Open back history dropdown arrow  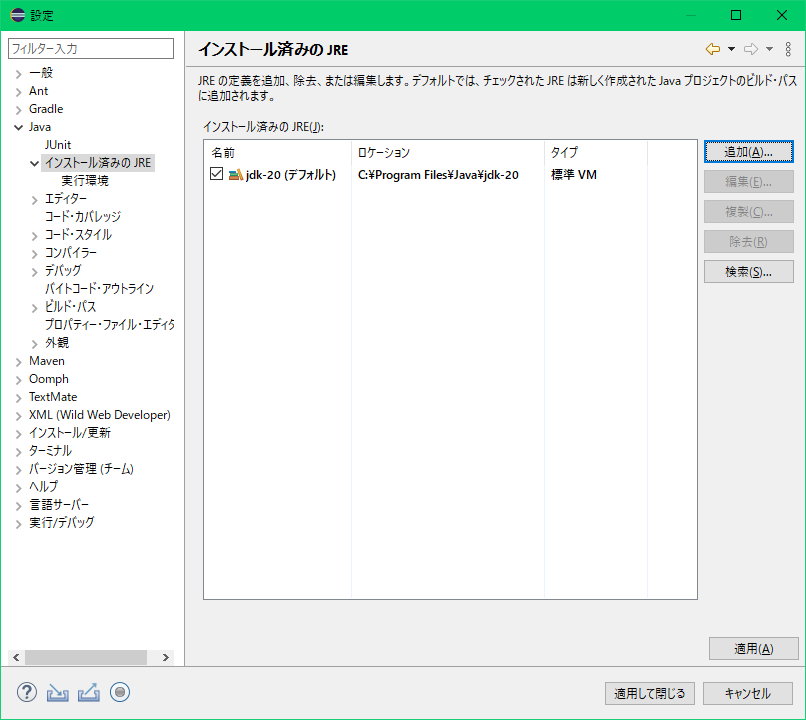click(731, 49)
